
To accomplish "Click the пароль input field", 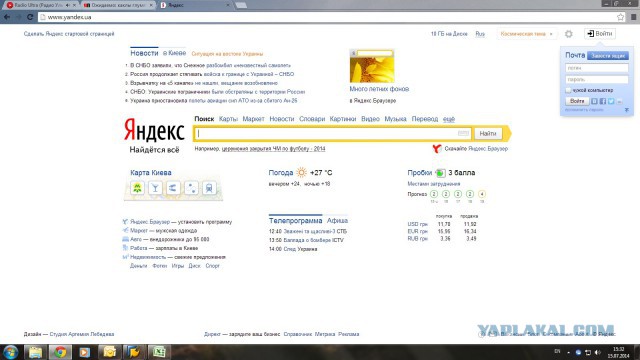I will [x=597, y=80].
